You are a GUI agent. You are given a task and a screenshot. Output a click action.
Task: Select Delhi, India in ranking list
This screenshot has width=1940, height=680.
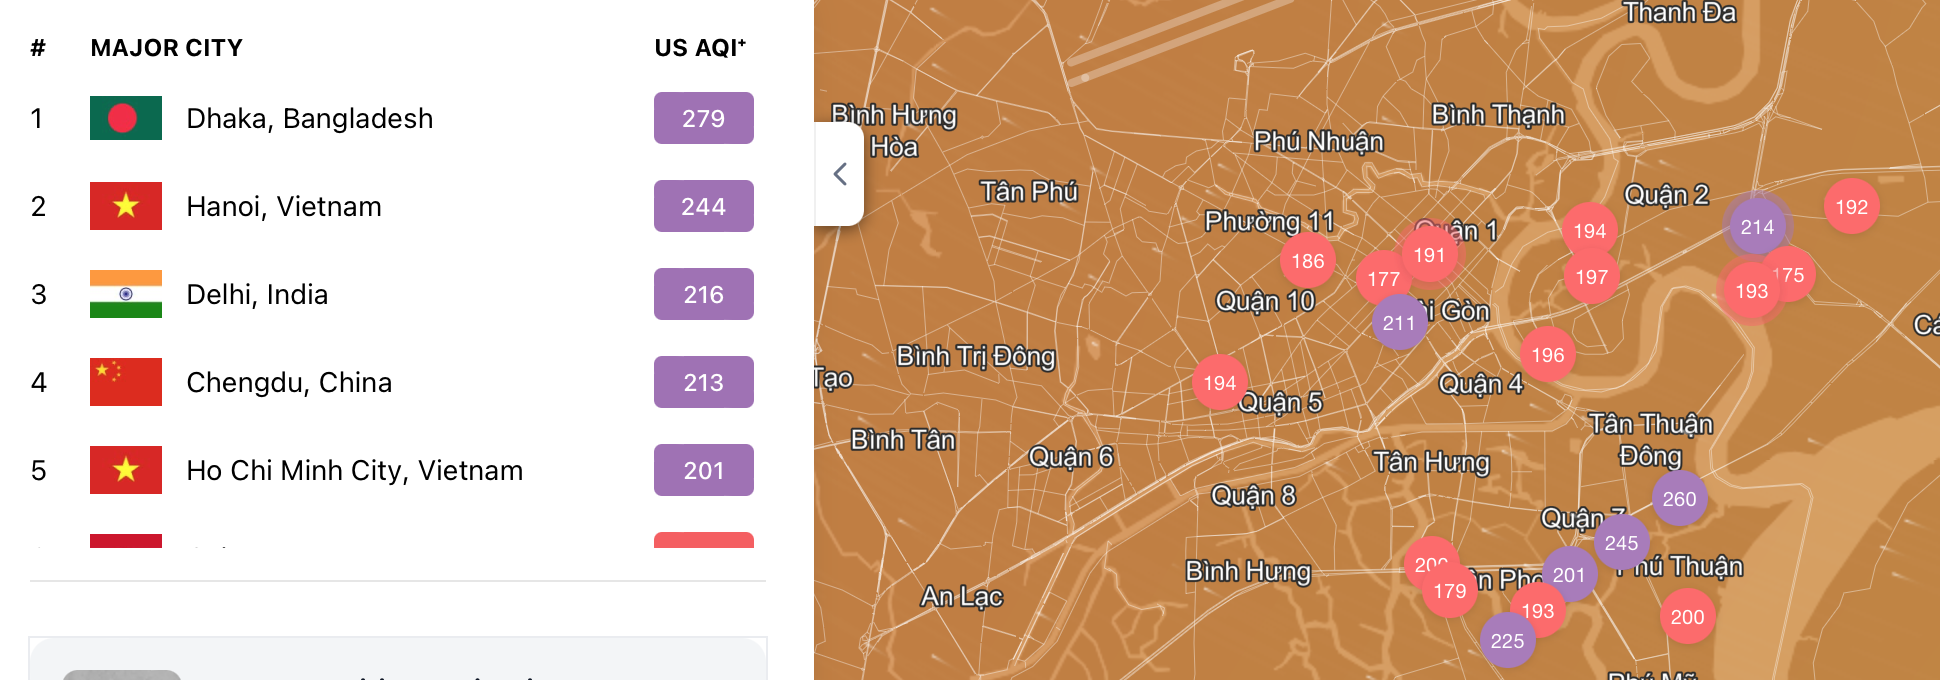point(257,294)
